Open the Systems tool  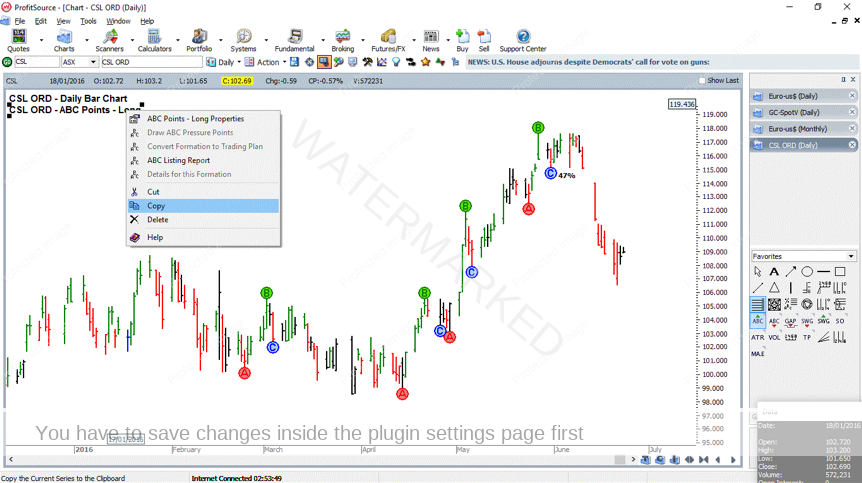(x=244, y=41)
